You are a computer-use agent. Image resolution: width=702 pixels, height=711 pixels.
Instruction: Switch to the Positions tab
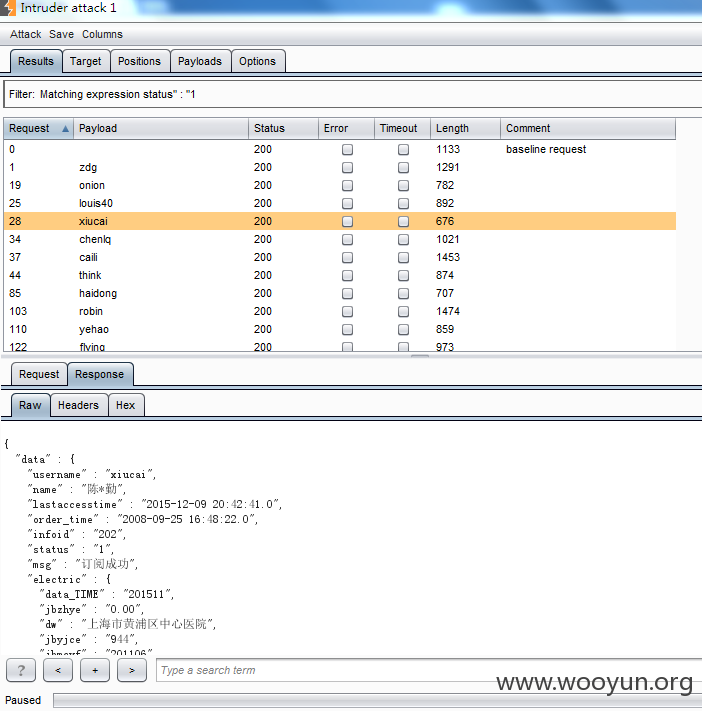tap(139, 61)
